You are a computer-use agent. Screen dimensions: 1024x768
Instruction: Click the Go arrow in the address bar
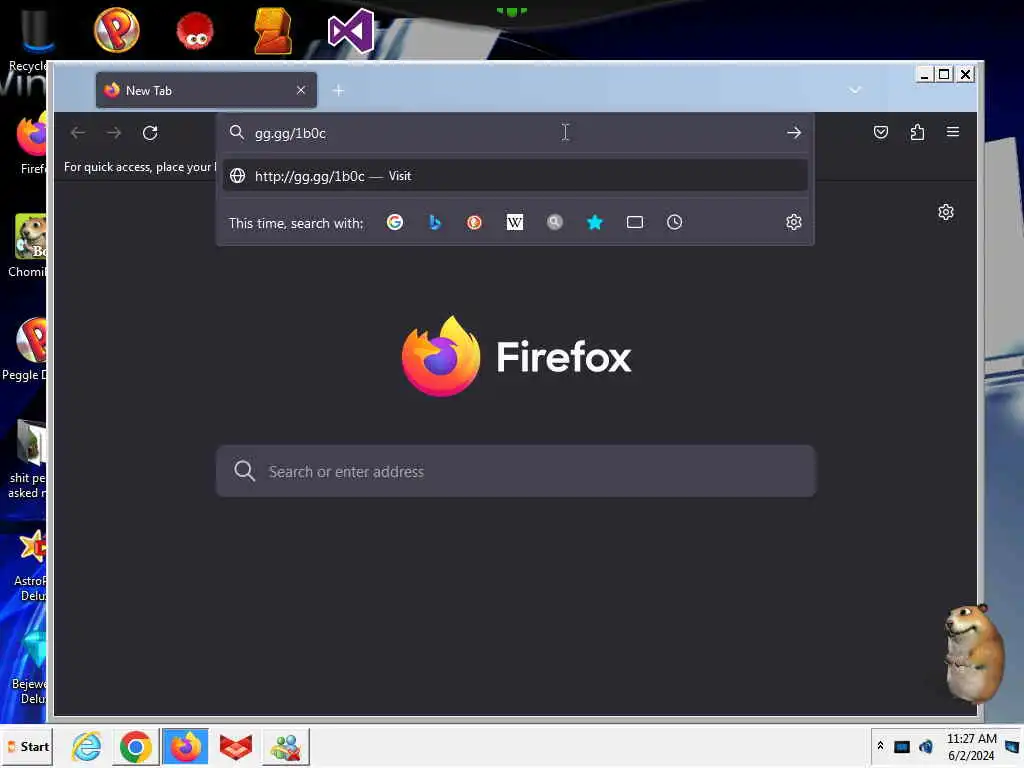793,133
